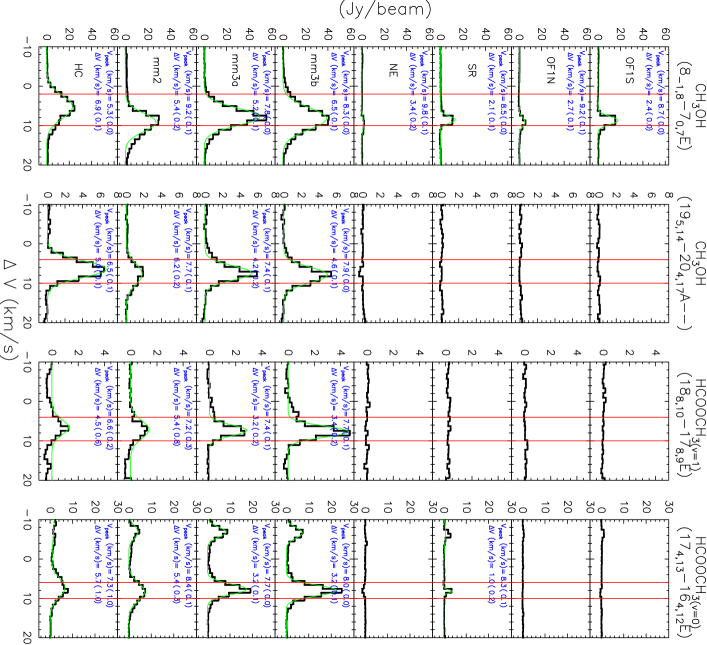The image size is (707, 645).
Task: Select "ΔV (km/s)= 5.4 (0.8)" in HCOOCH3(v=1) column
Action: tap(177, 409)
